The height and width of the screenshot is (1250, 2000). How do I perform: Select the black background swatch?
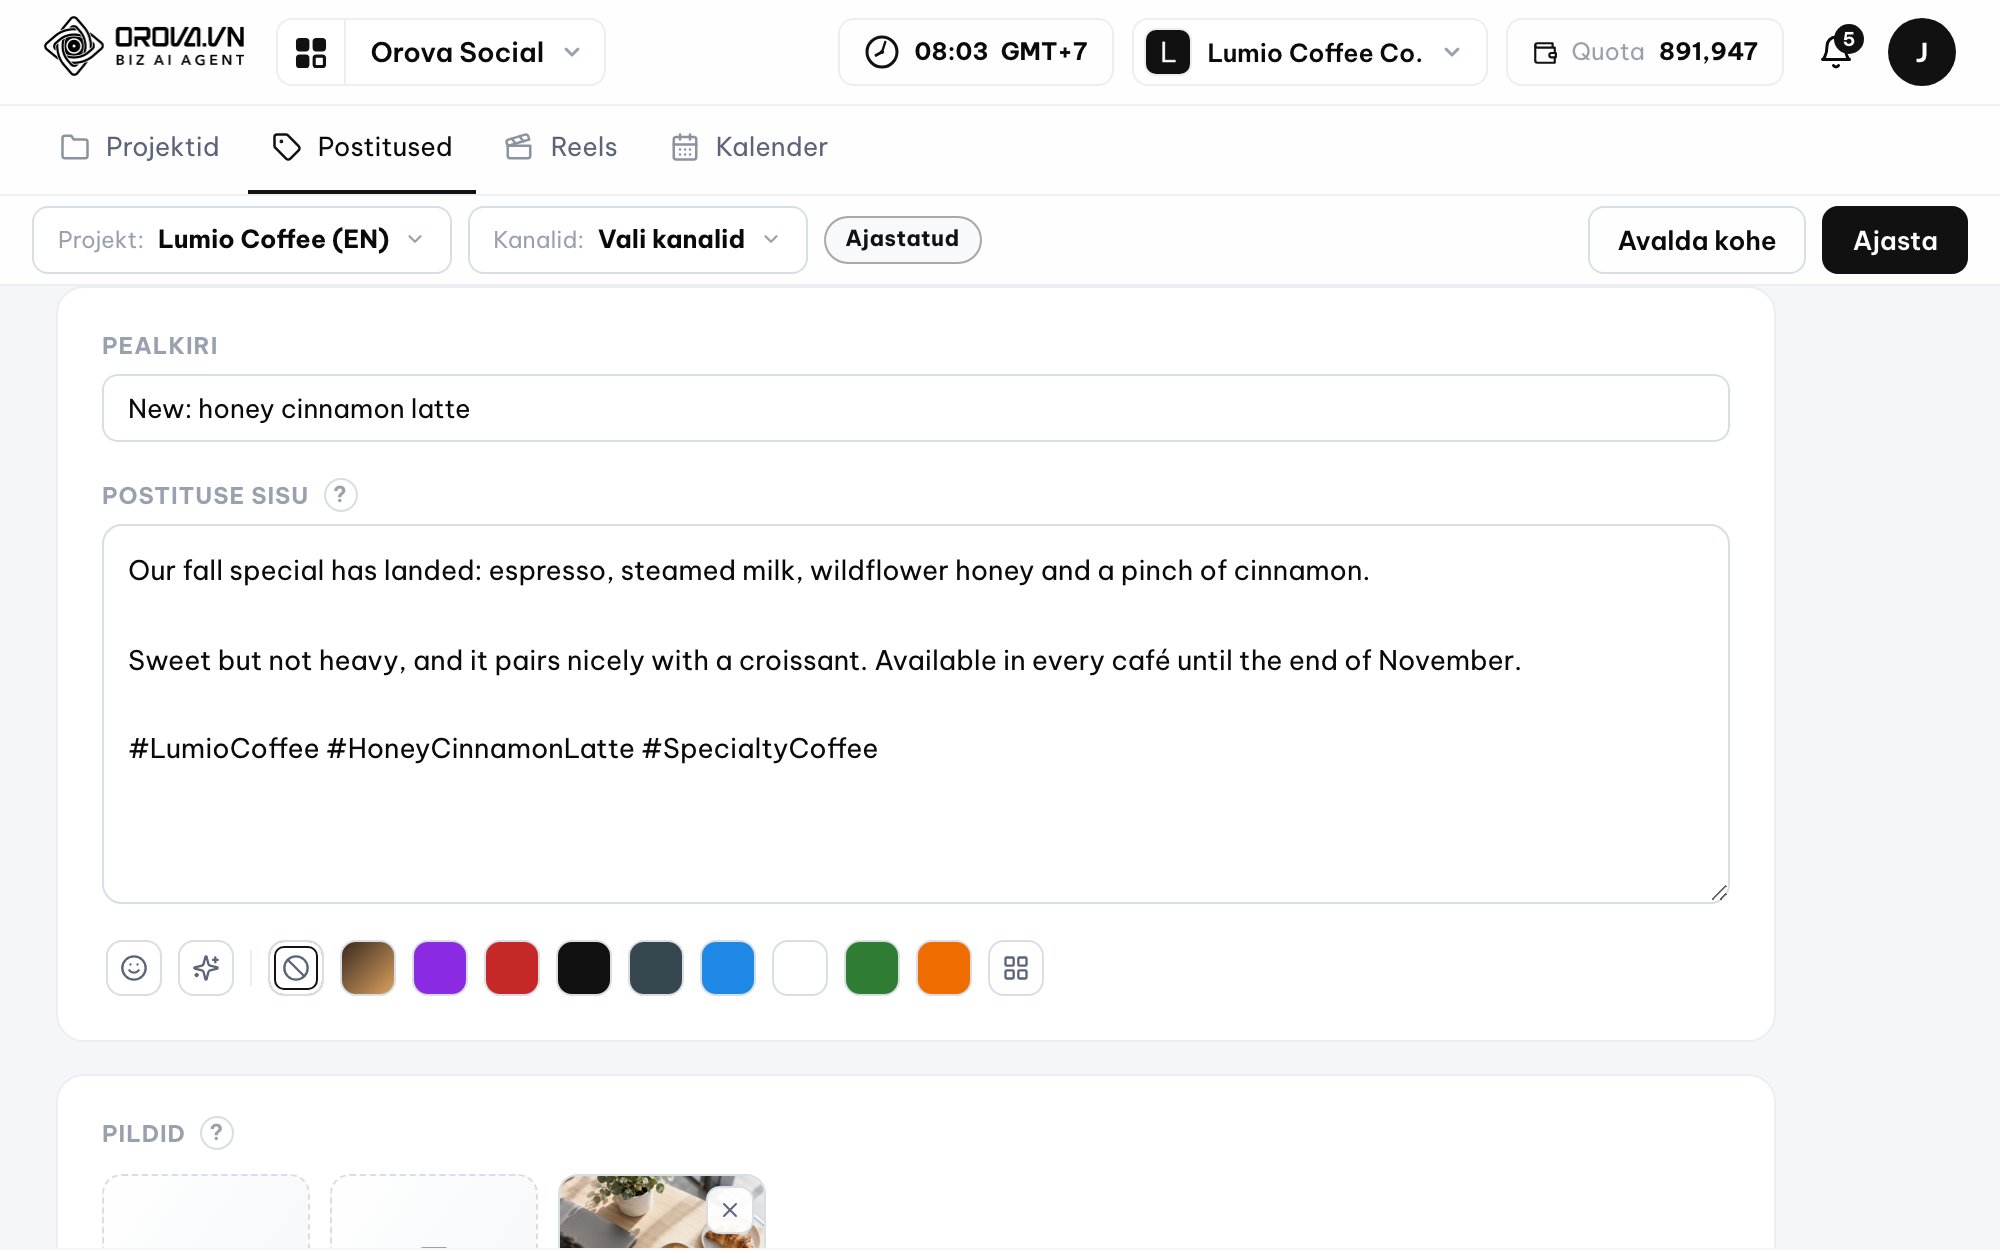[x=584, y=968]
